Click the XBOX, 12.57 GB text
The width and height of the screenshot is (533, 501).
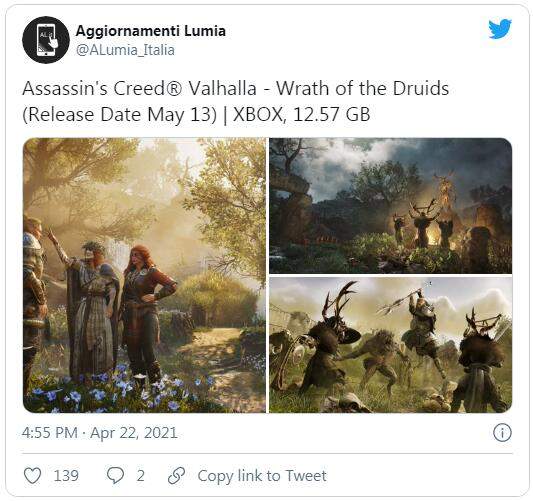coord(302,114)
